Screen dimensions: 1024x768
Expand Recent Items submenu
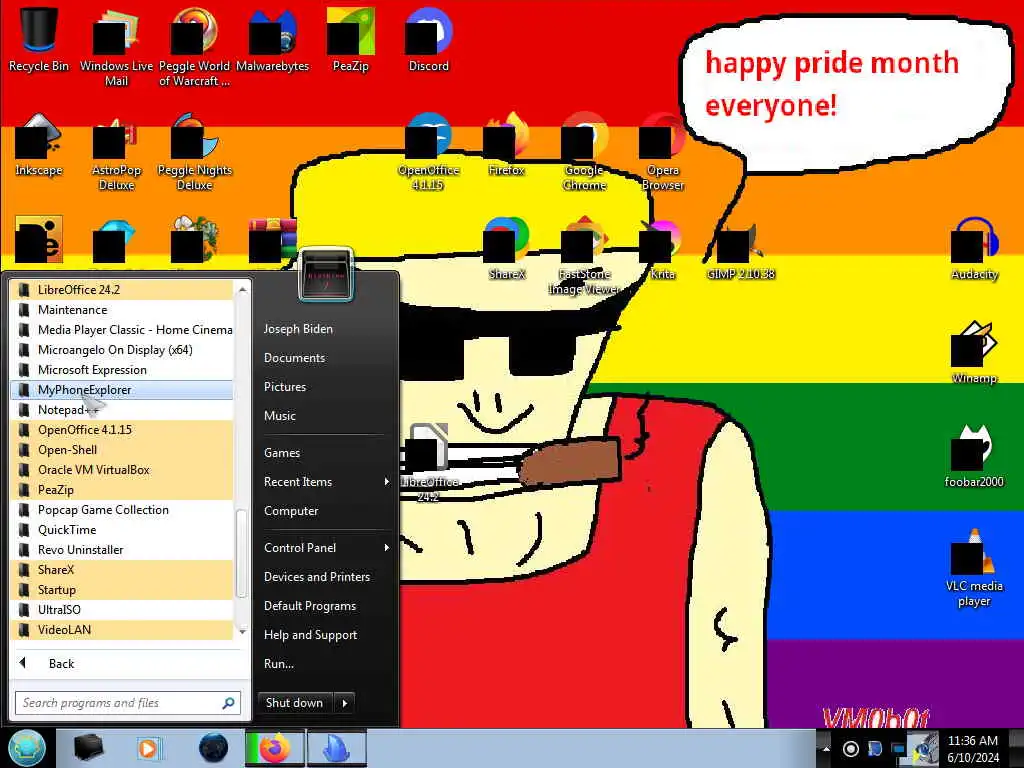(x=326, y=482)
